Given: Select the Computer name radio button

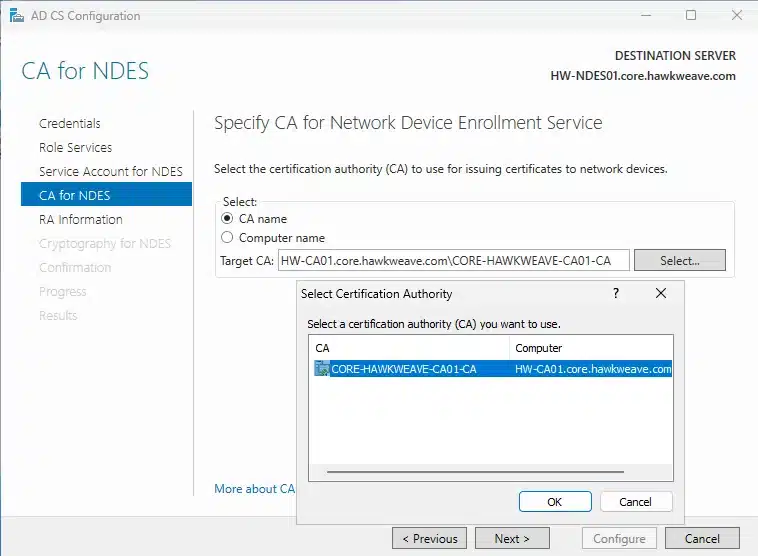Looking at the screenshot, I should point(227,238).
